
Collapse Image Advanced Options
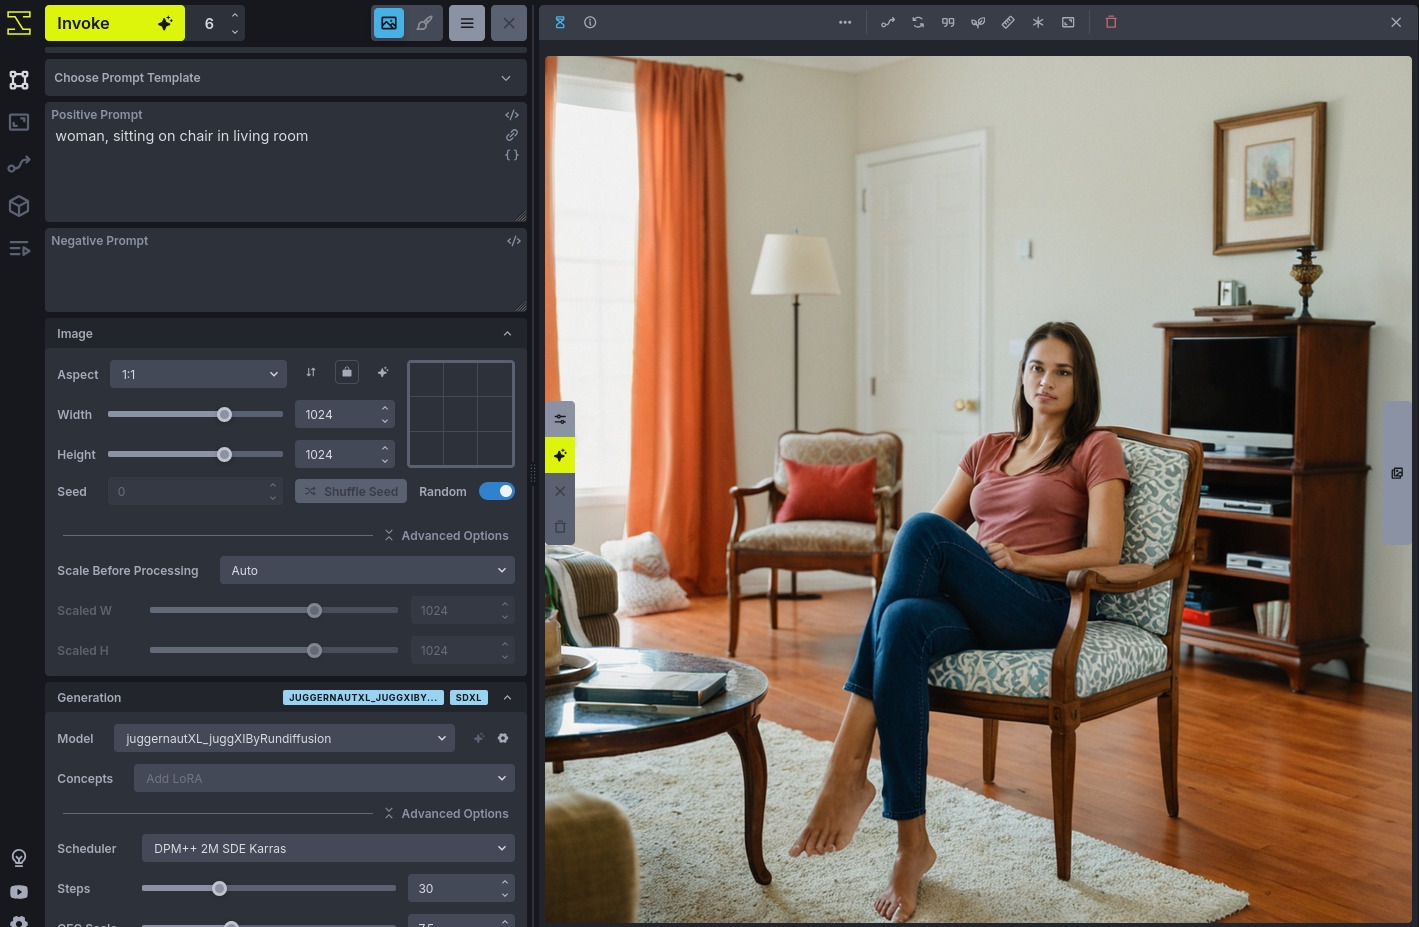tap(446, 536)
